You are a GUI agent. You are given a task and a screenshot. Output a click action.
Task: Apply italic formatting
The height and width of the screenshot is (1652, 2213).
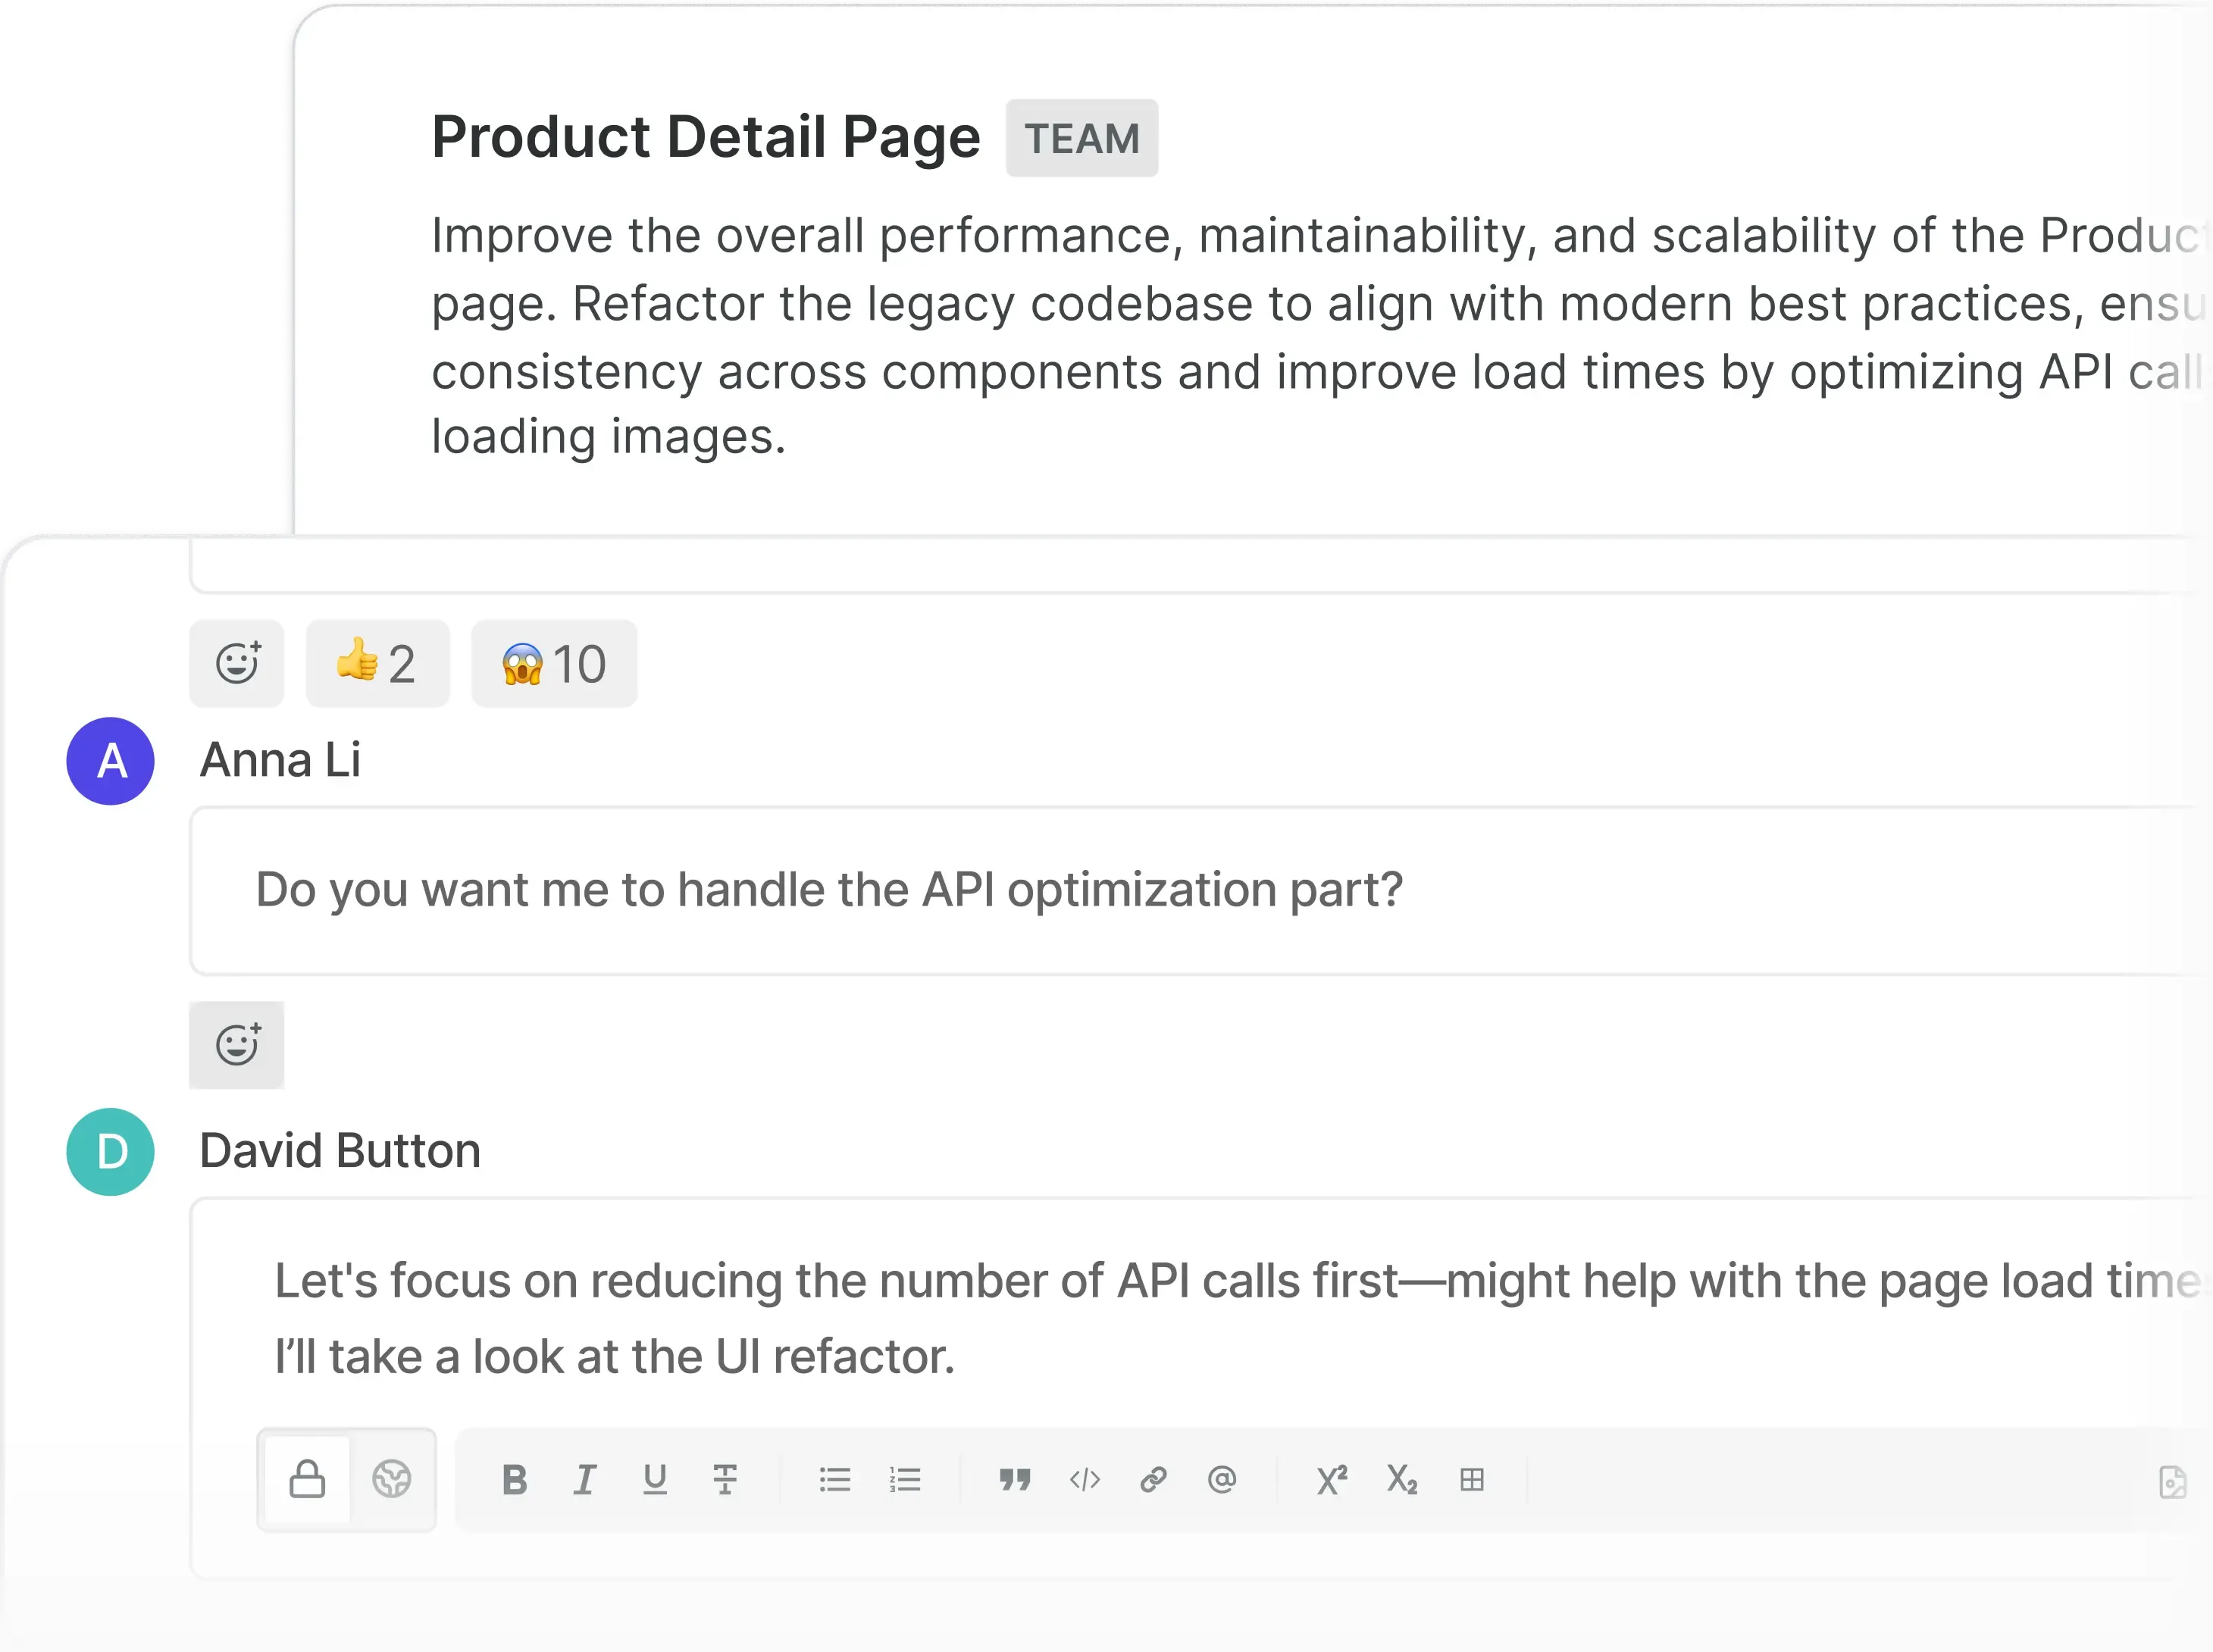585,1479
